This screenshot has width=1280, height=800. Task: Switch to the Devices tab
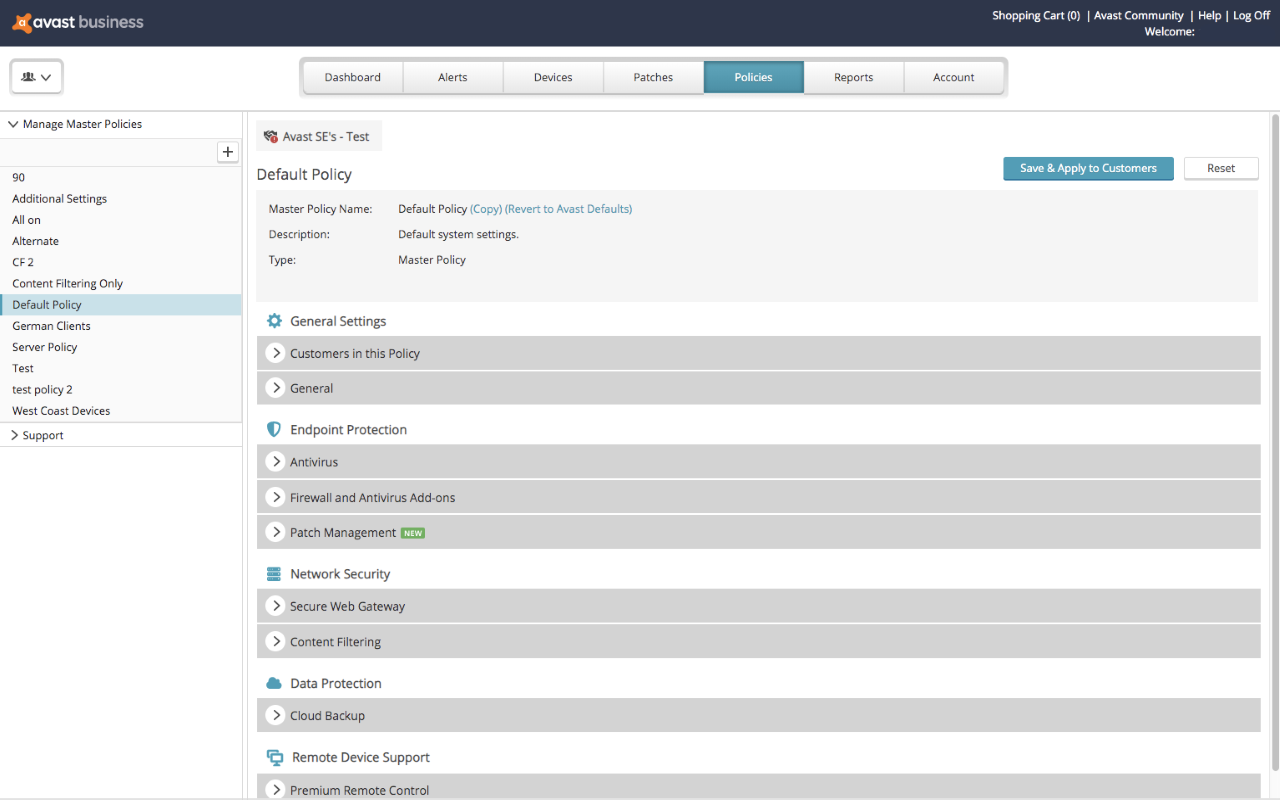click(x=553, y=77)
